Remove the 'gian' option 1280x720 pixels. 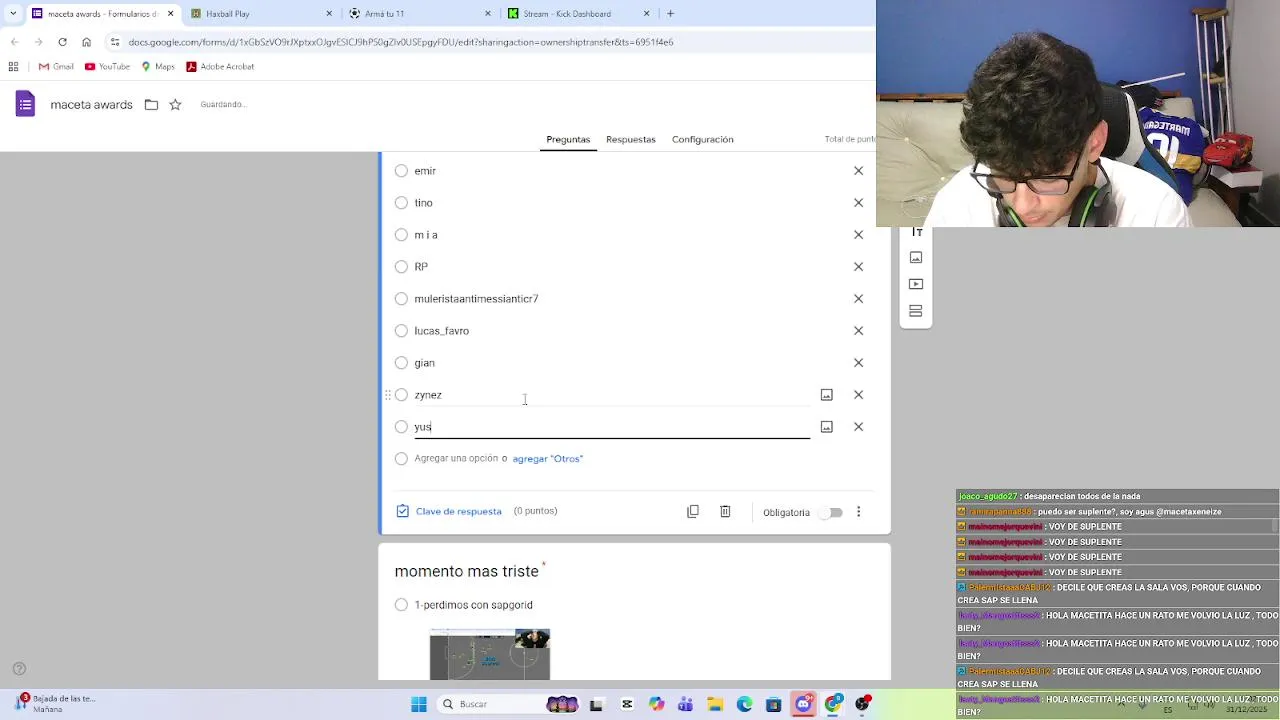coord(858,363)
